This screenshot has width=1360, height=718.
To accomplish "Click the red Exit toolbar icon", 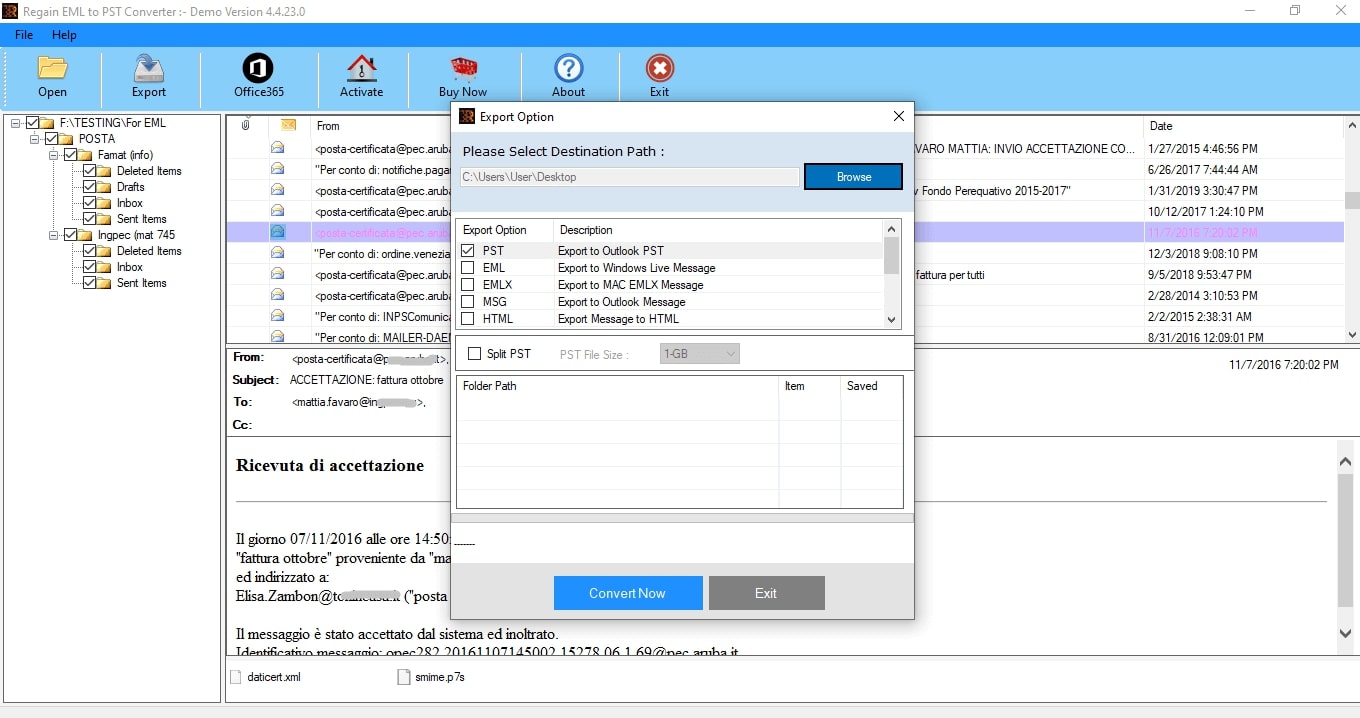I will (x=659, y=68).
